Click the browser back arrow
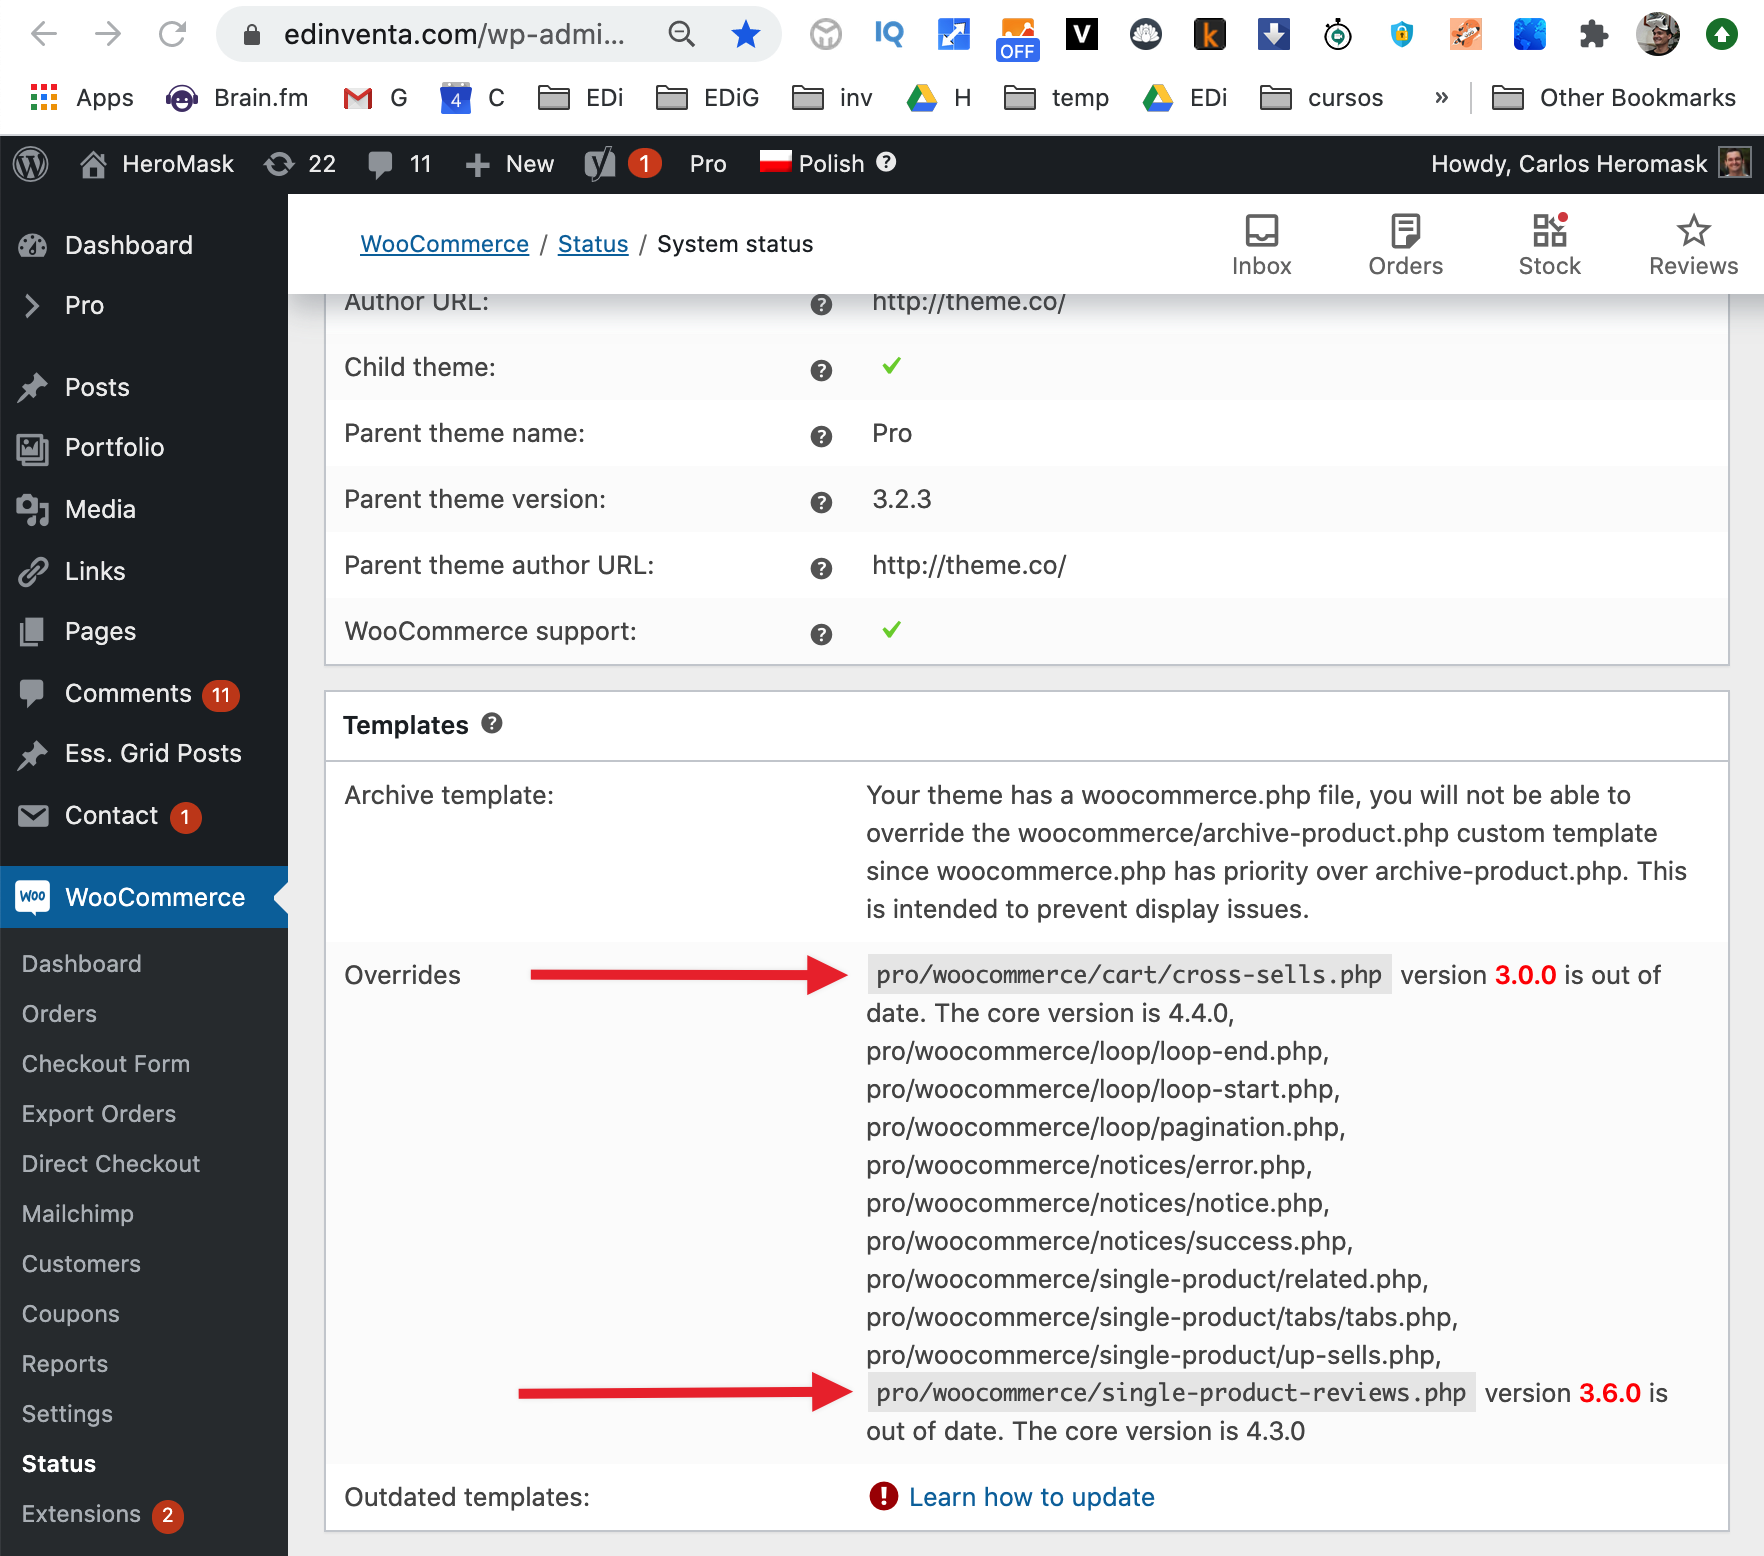 [x=44, y=34]
